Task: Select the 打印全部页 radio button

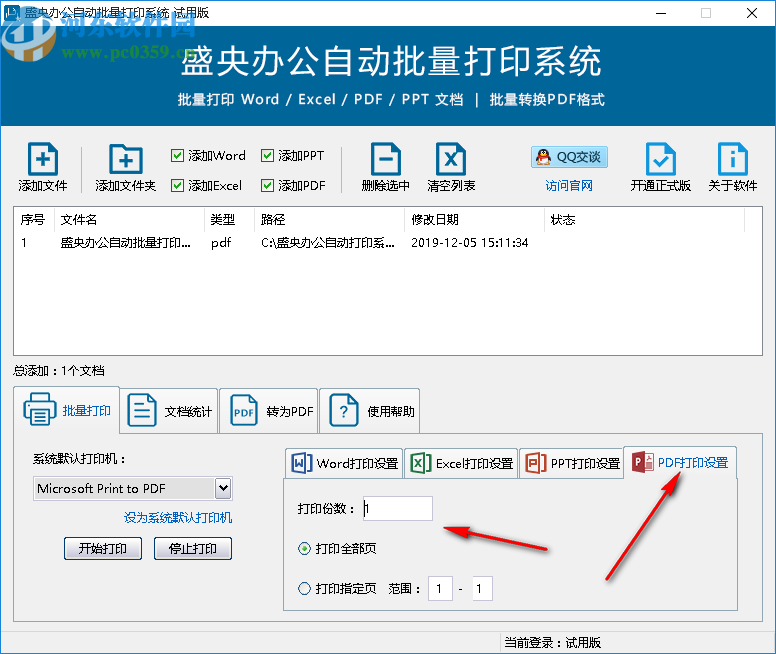Action: (304, 549)
